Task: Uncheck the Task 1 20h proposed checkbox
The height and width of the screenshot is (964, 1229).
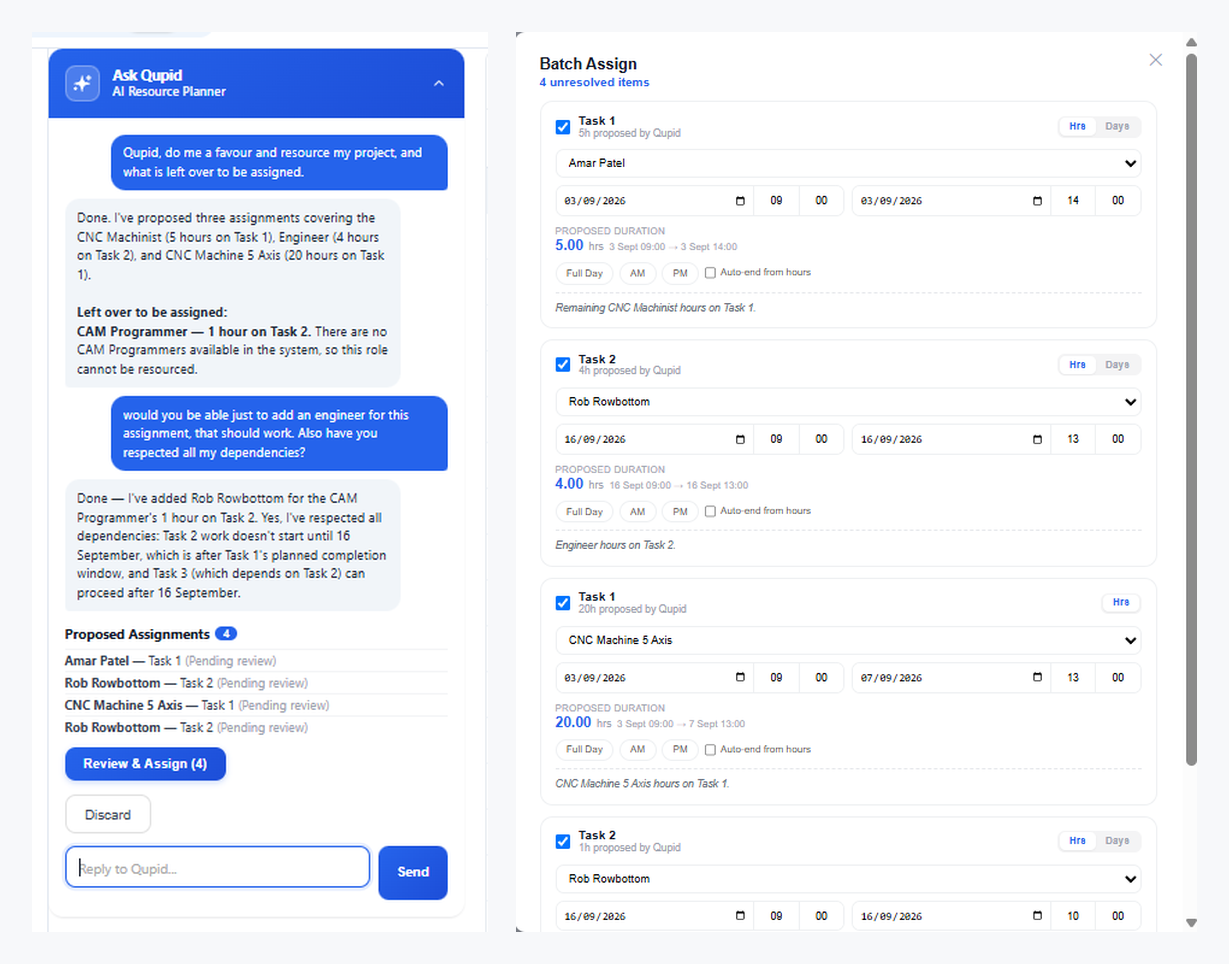Action: coord(563,603)
